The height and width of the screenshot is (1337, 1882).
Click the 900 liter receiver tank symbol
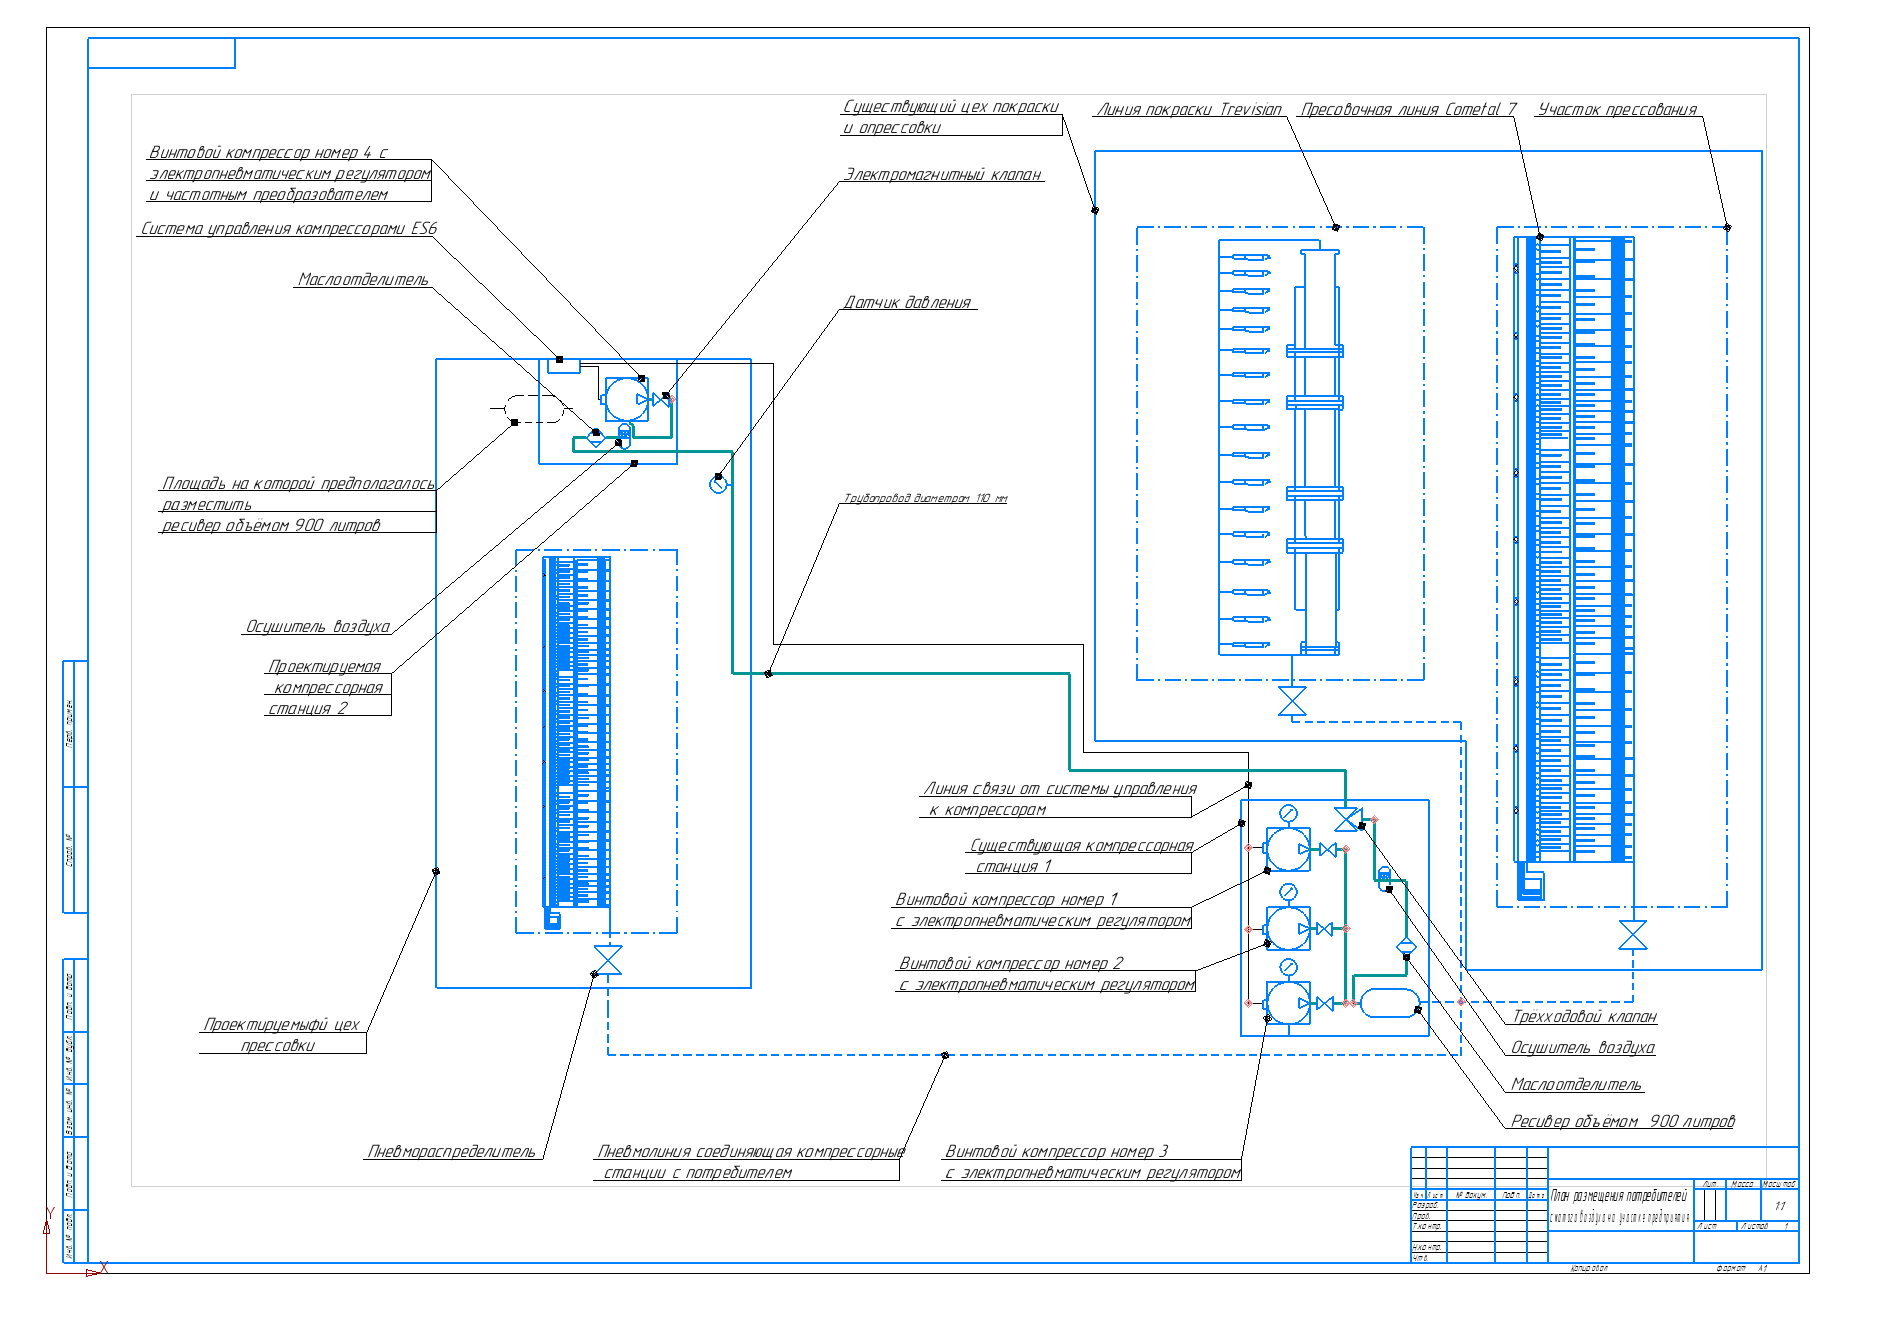[x=1391, y=1003]
